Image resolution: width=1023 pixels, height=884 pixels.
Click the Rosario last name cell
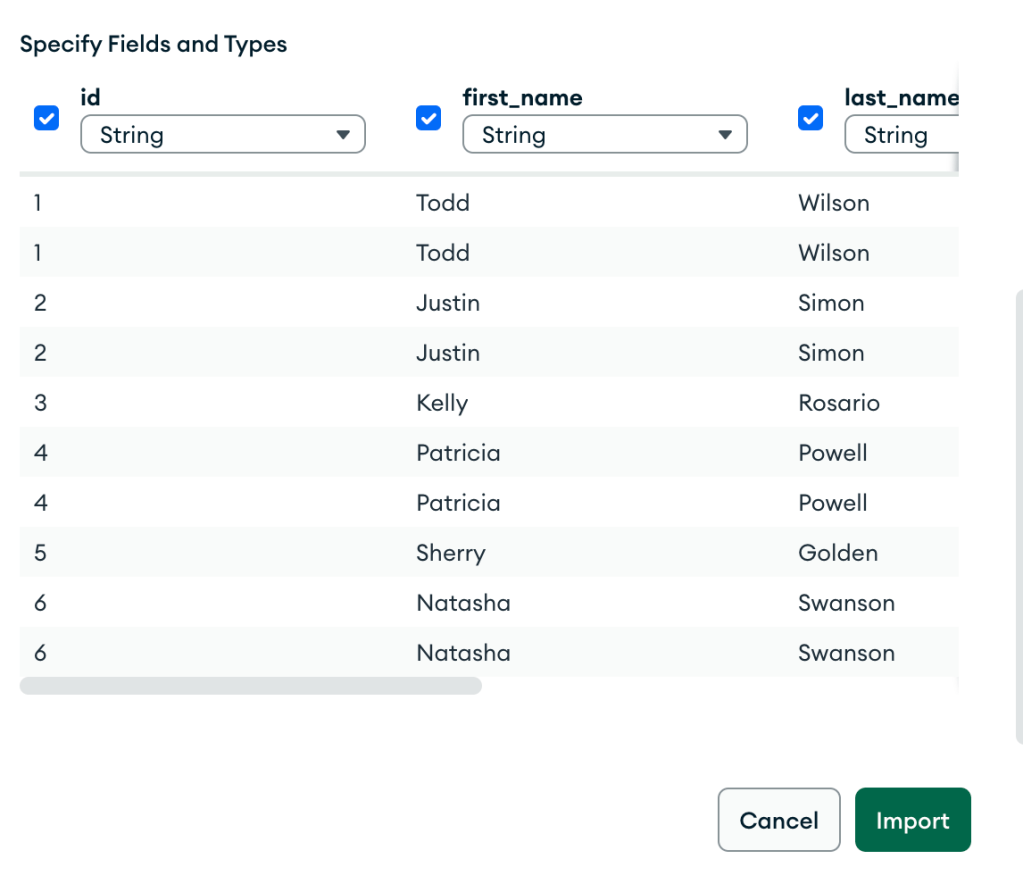click(838, 403)
